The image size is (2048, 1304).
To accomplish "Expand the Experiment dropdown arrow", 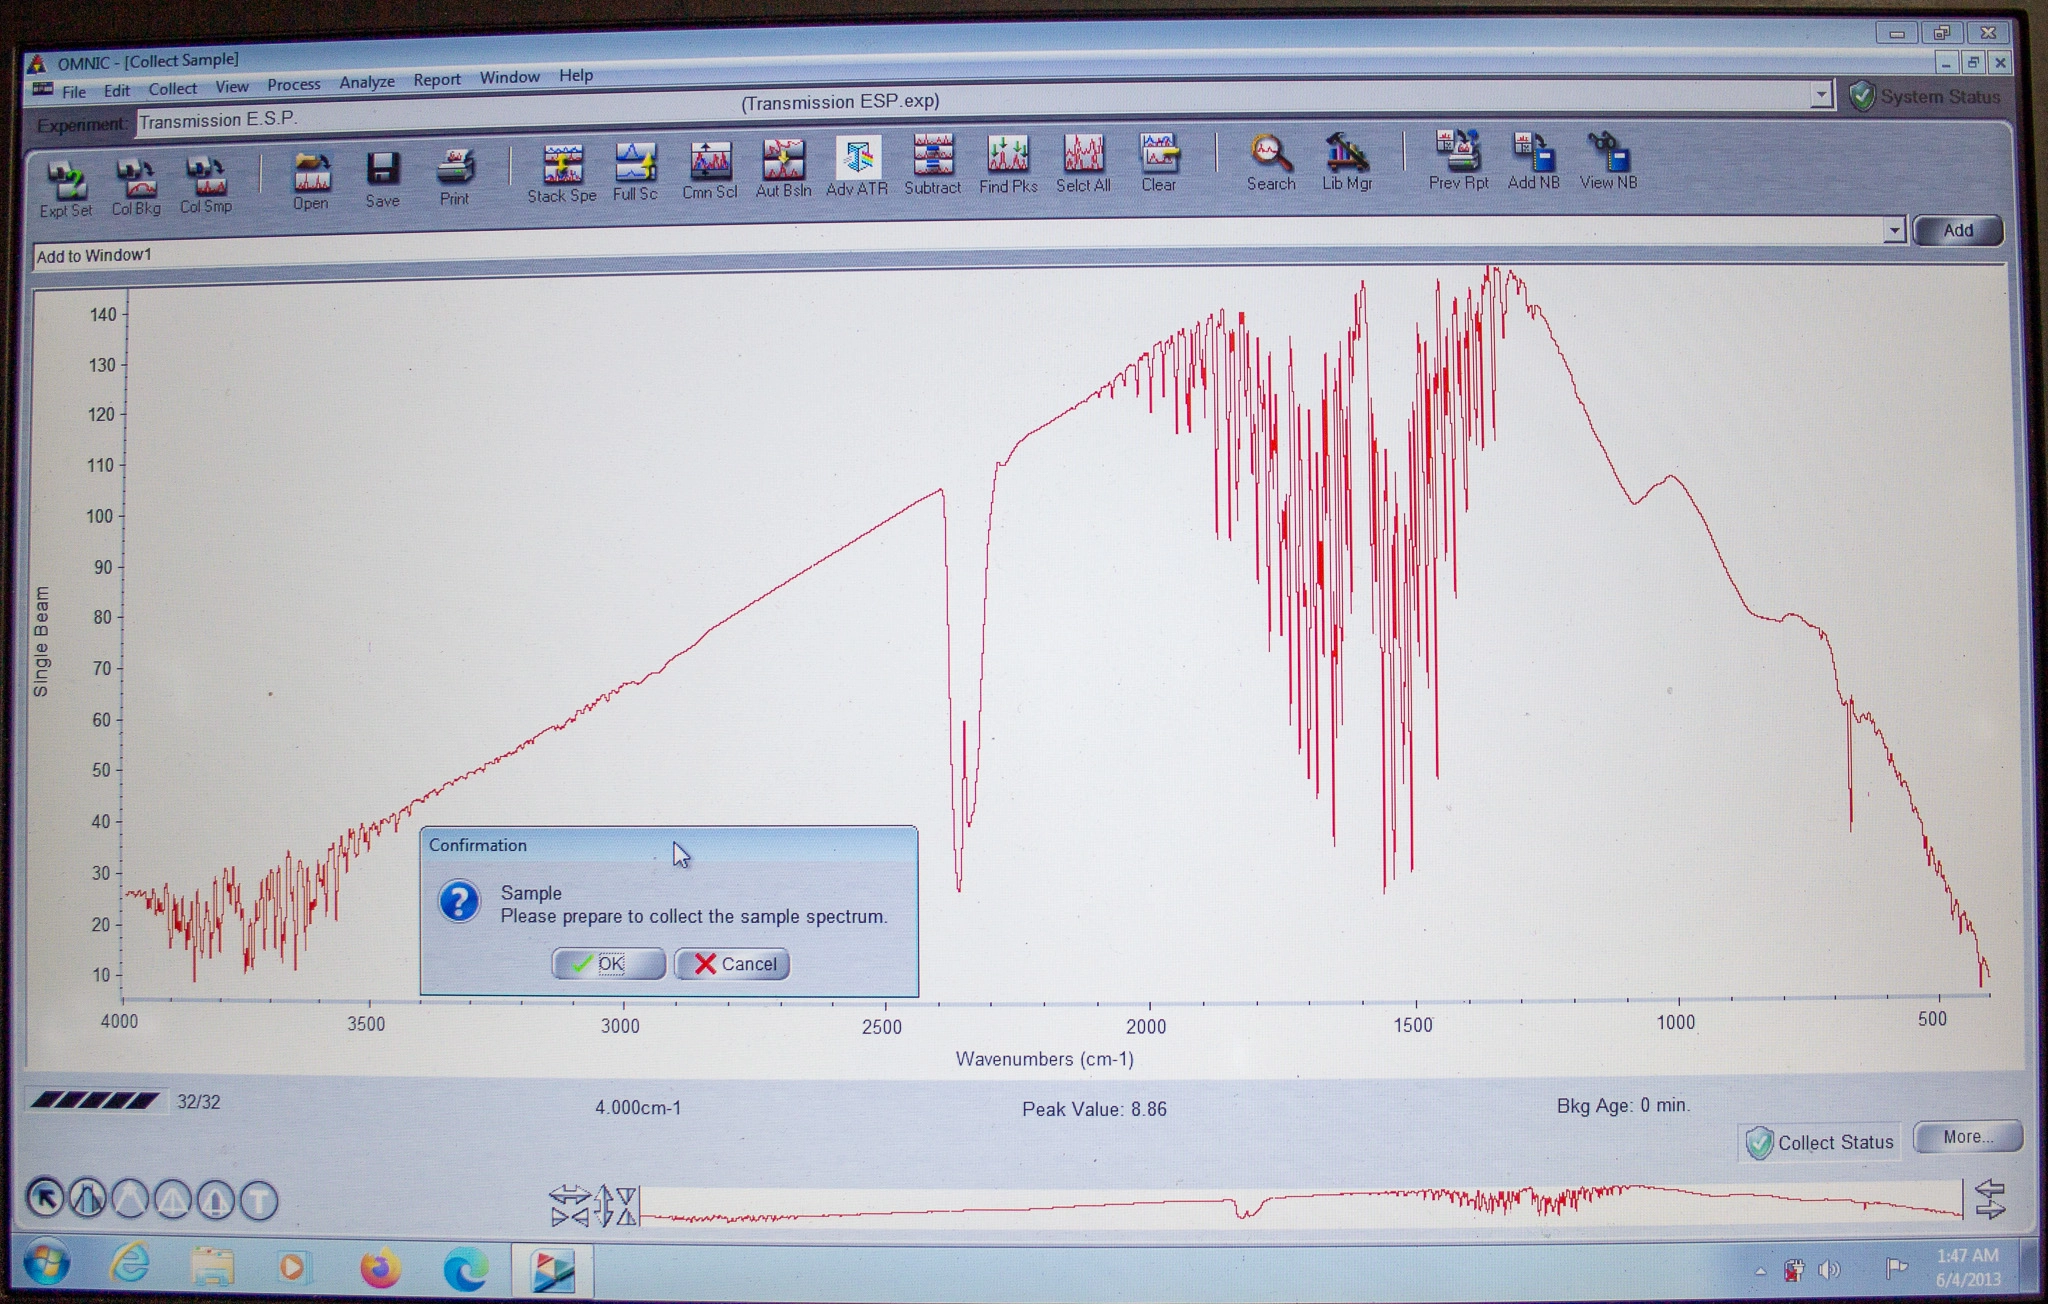I will tap(1821, 96).
